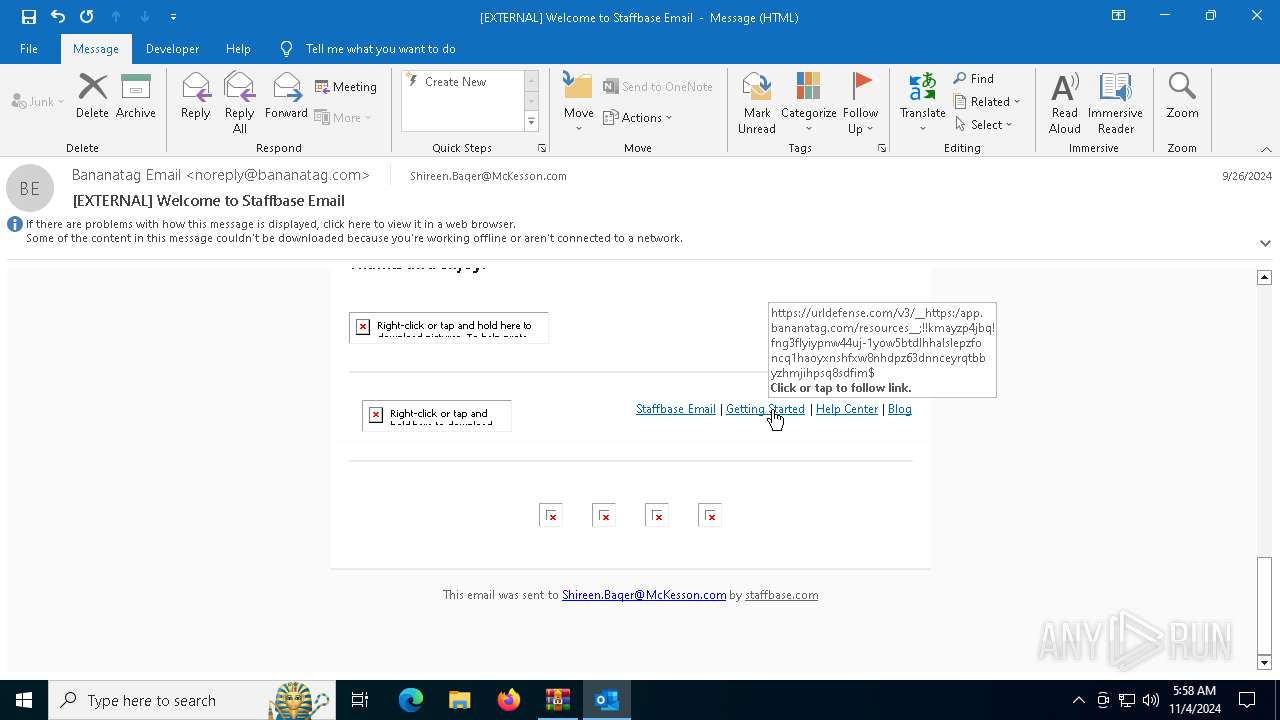
Task: Expand the message header with the chevron
Action: tap(1265, 243)
